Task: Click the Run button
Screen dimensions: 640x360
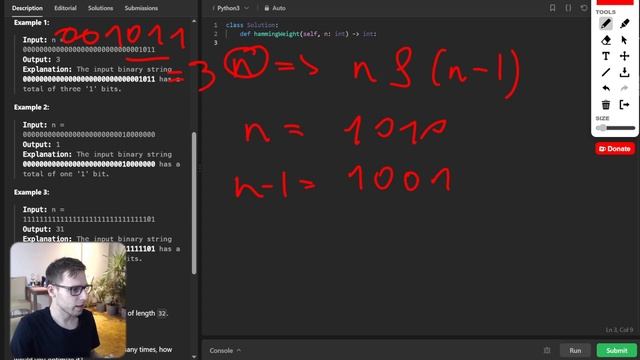Action: pos(575,351)
